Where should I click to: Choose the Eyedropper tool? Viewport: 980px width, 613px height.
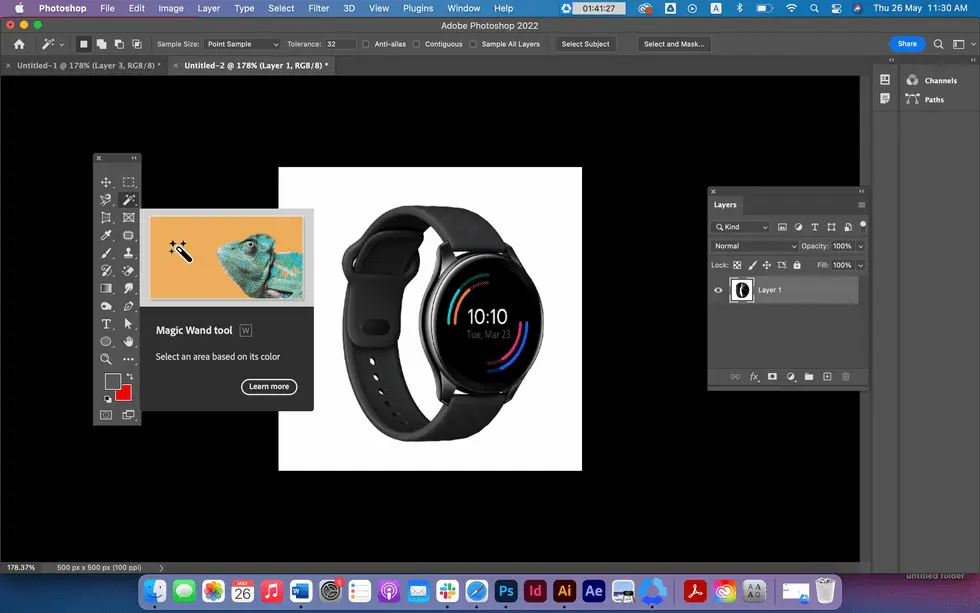click(x=106, y=235)
